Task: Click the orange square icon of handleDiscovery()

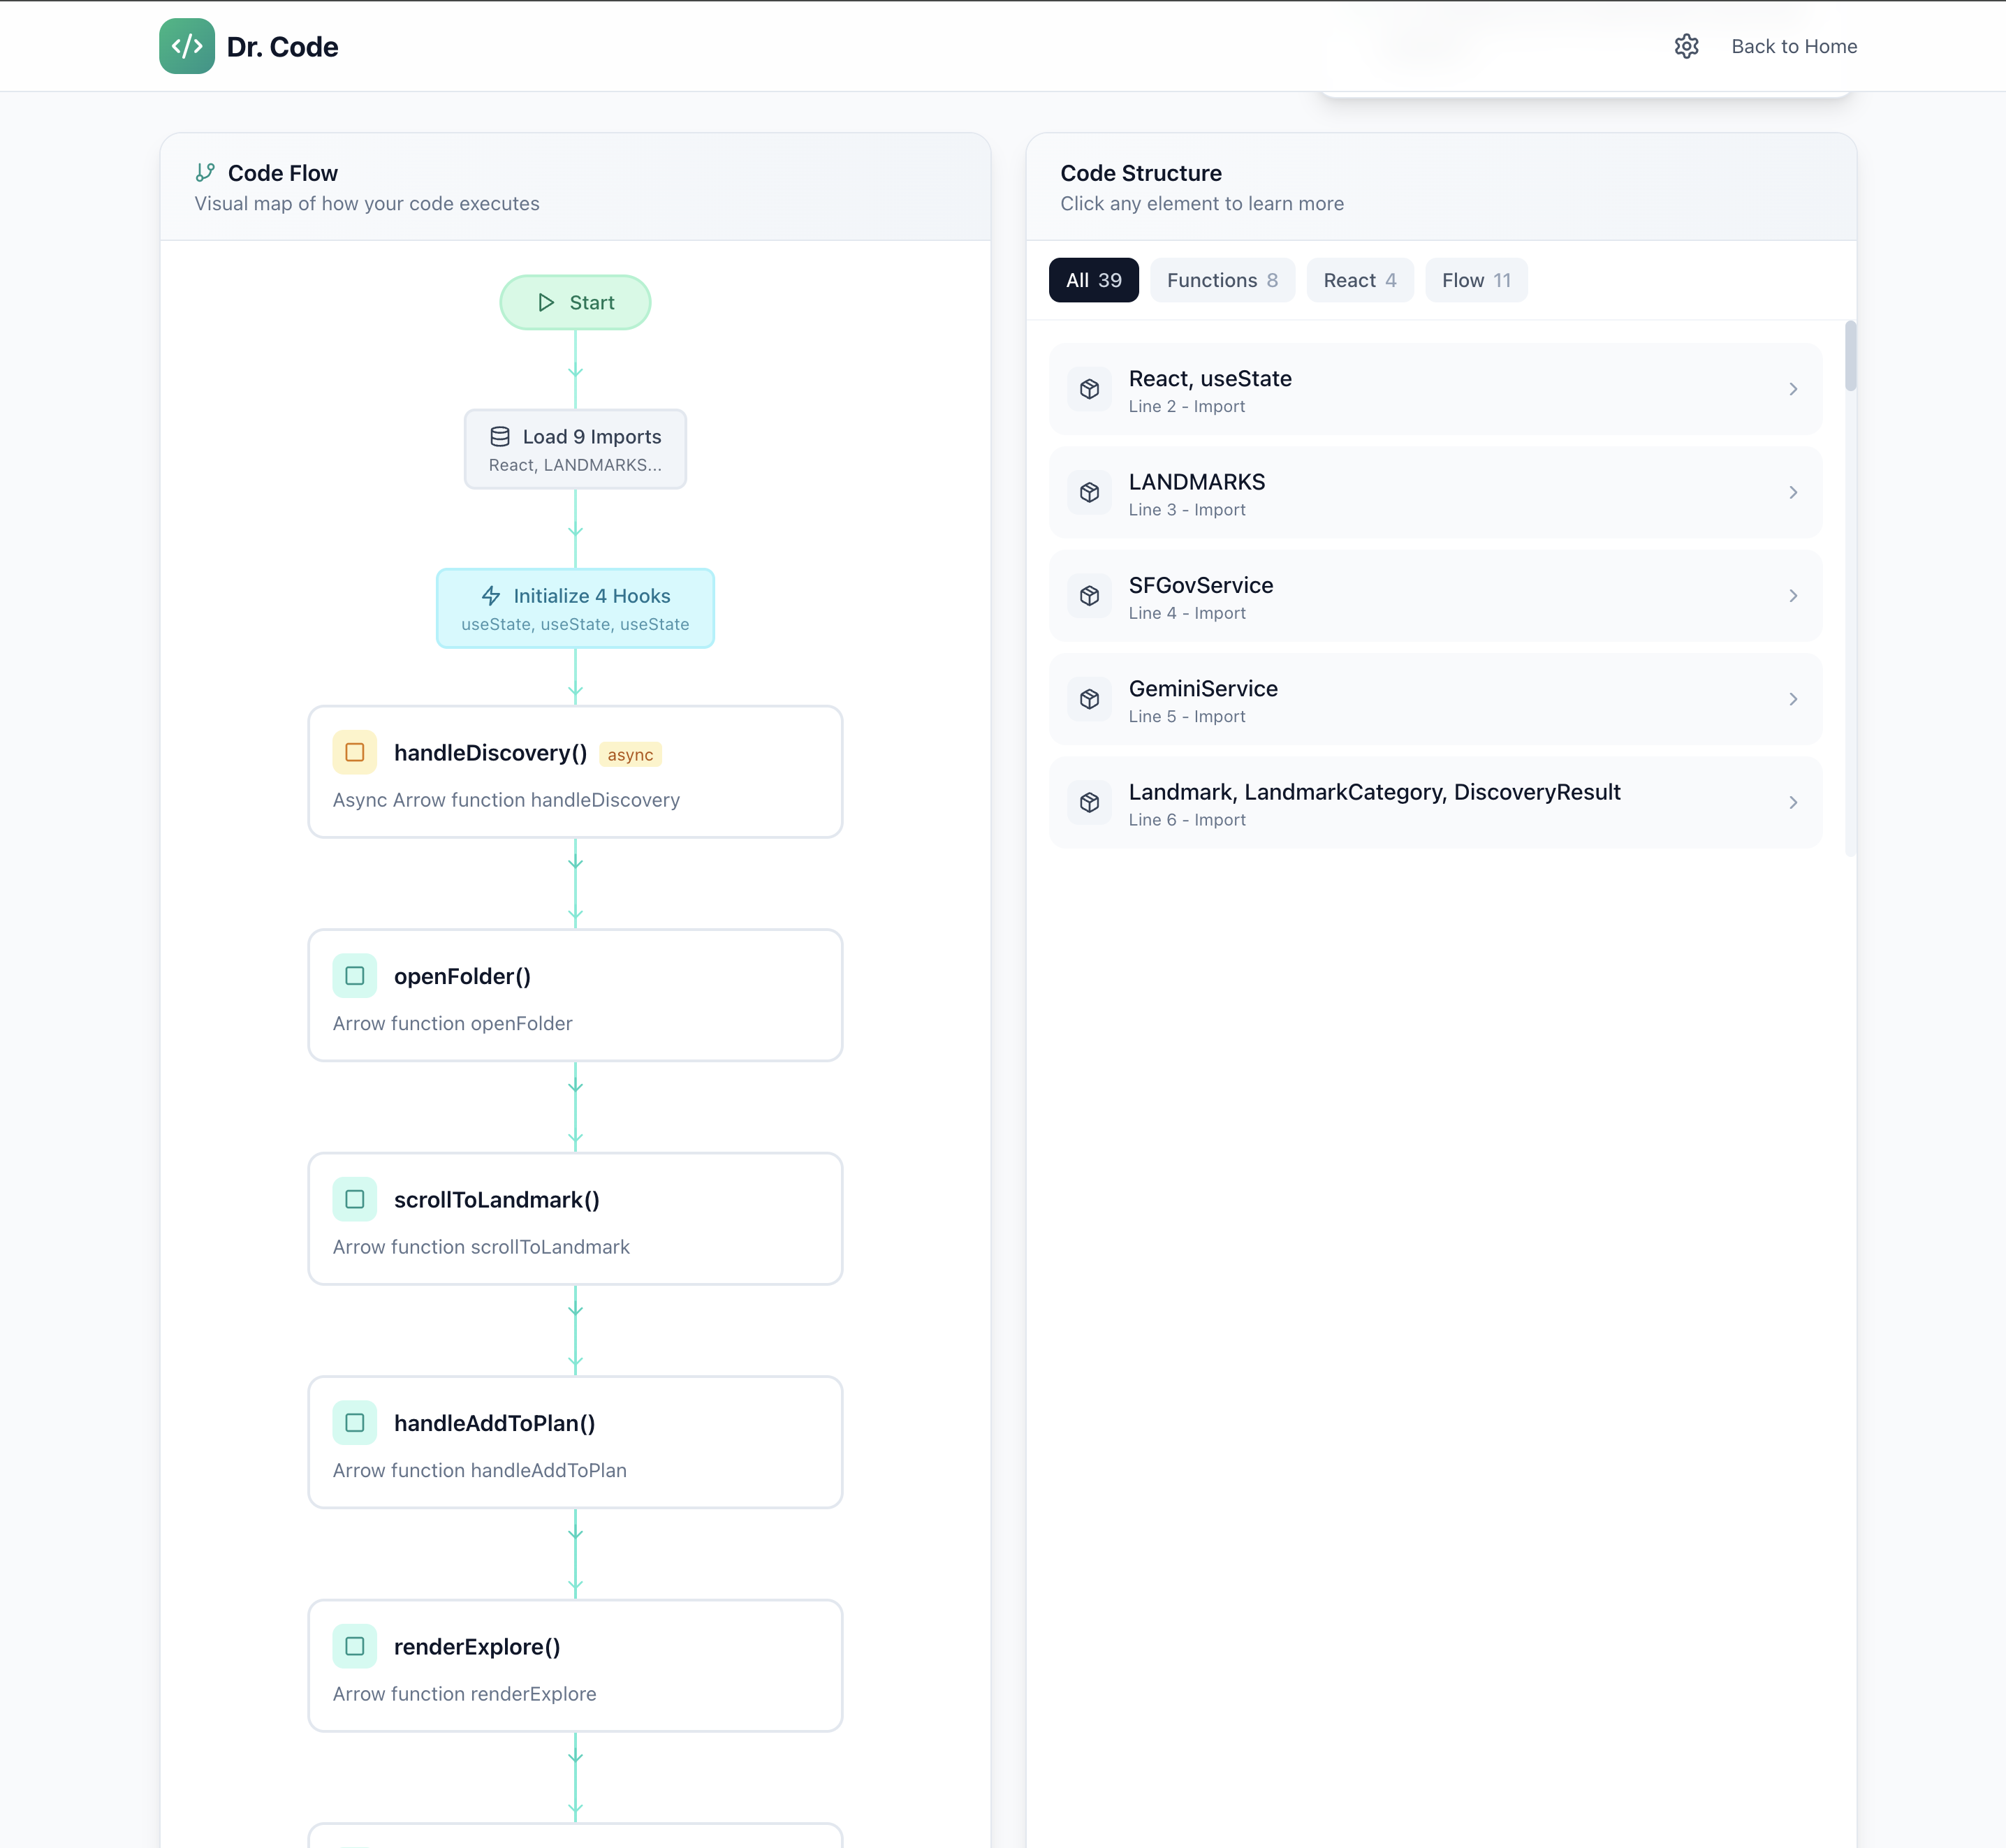Action: point(355,753)
